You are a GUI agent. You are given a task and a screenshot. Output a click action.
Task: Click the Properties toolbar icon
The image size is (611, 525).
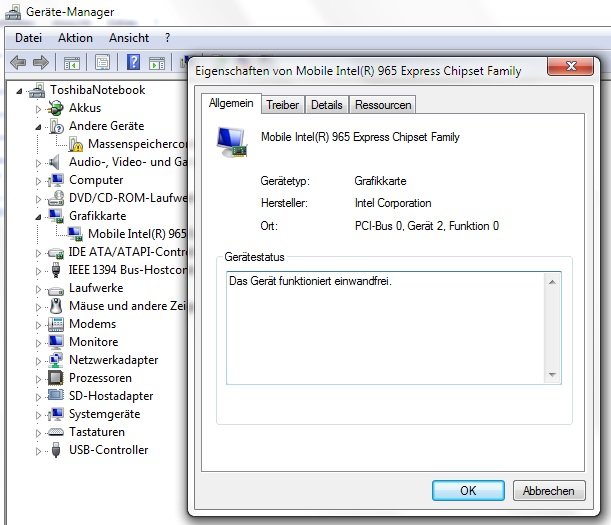coord(102,62)
